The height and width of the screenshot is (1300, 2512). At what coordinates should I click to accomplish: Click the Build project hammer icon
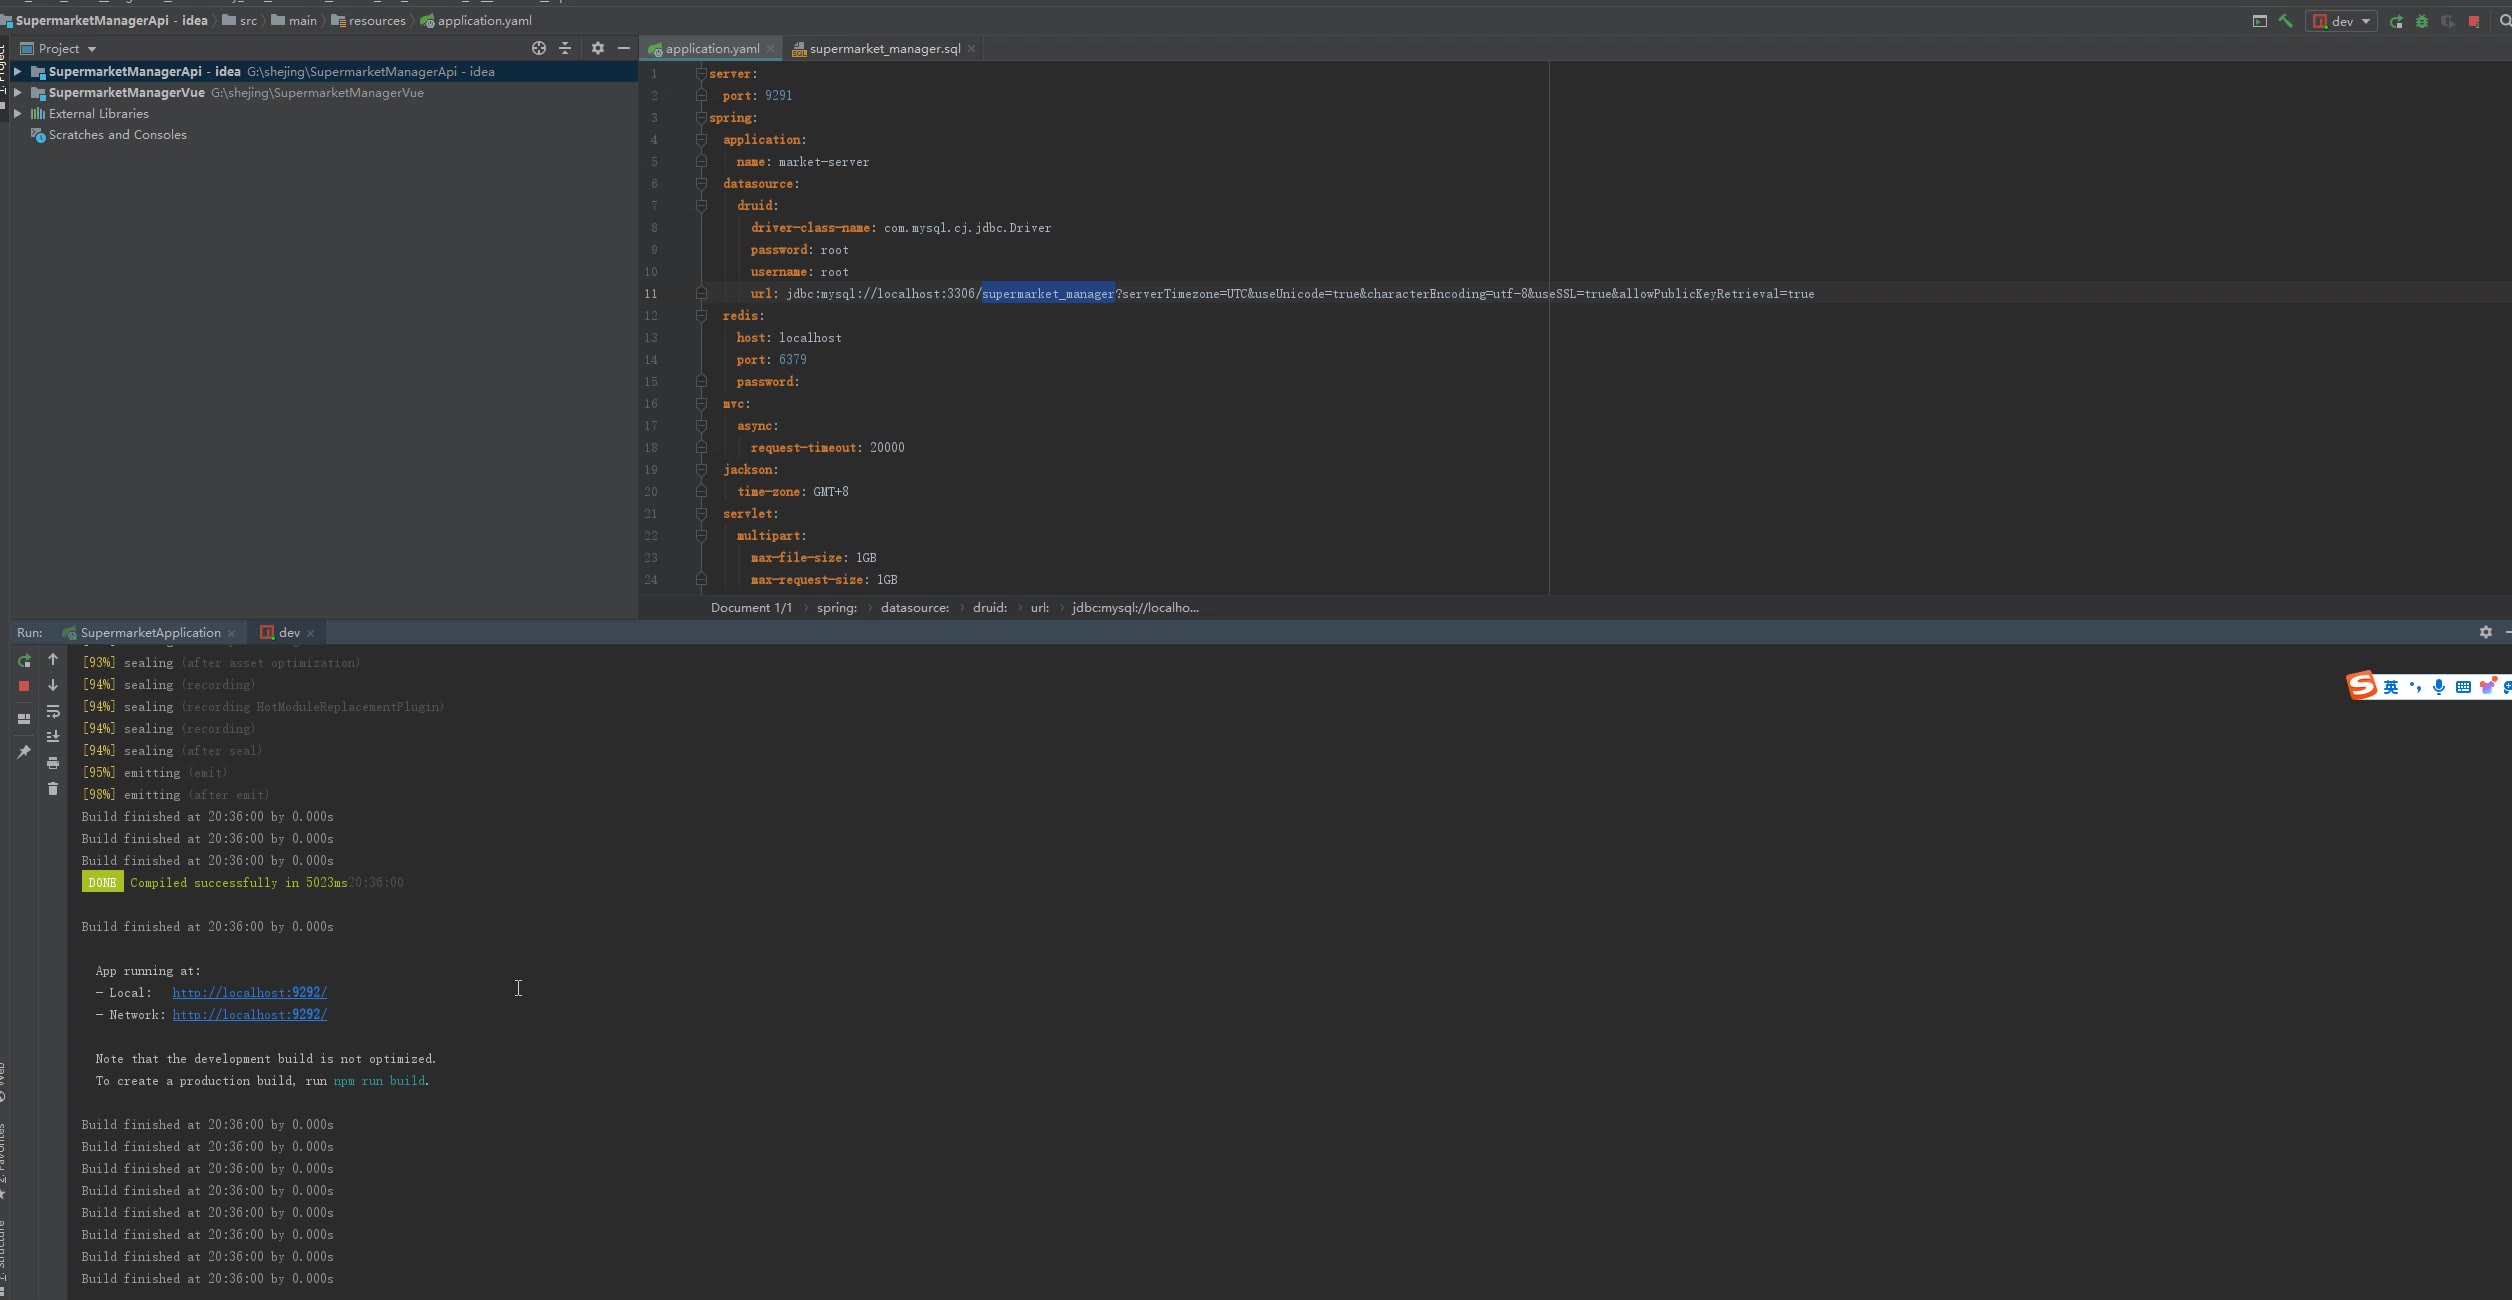click(2285, 21)
